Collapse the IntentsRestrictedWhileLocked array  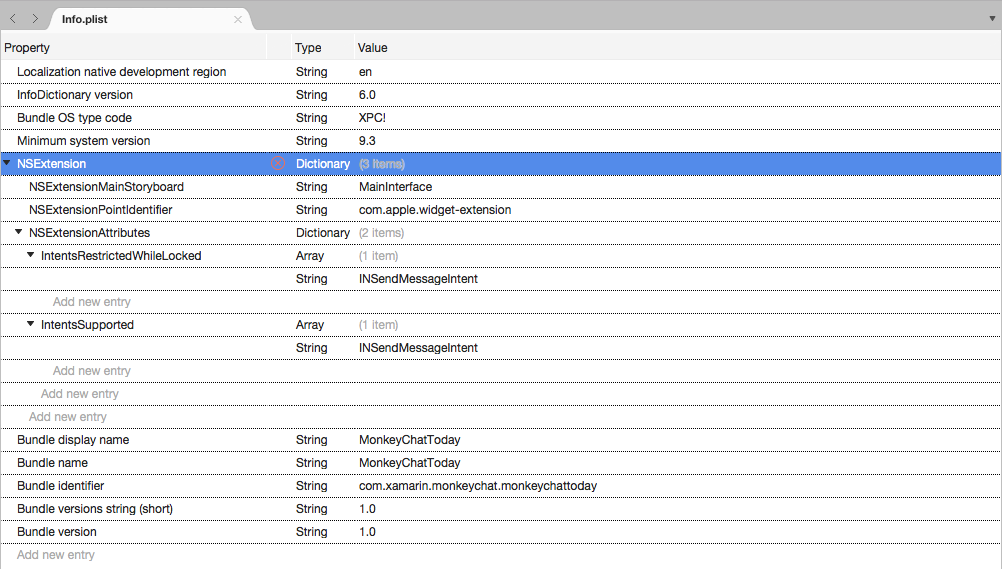click(30, 254)
